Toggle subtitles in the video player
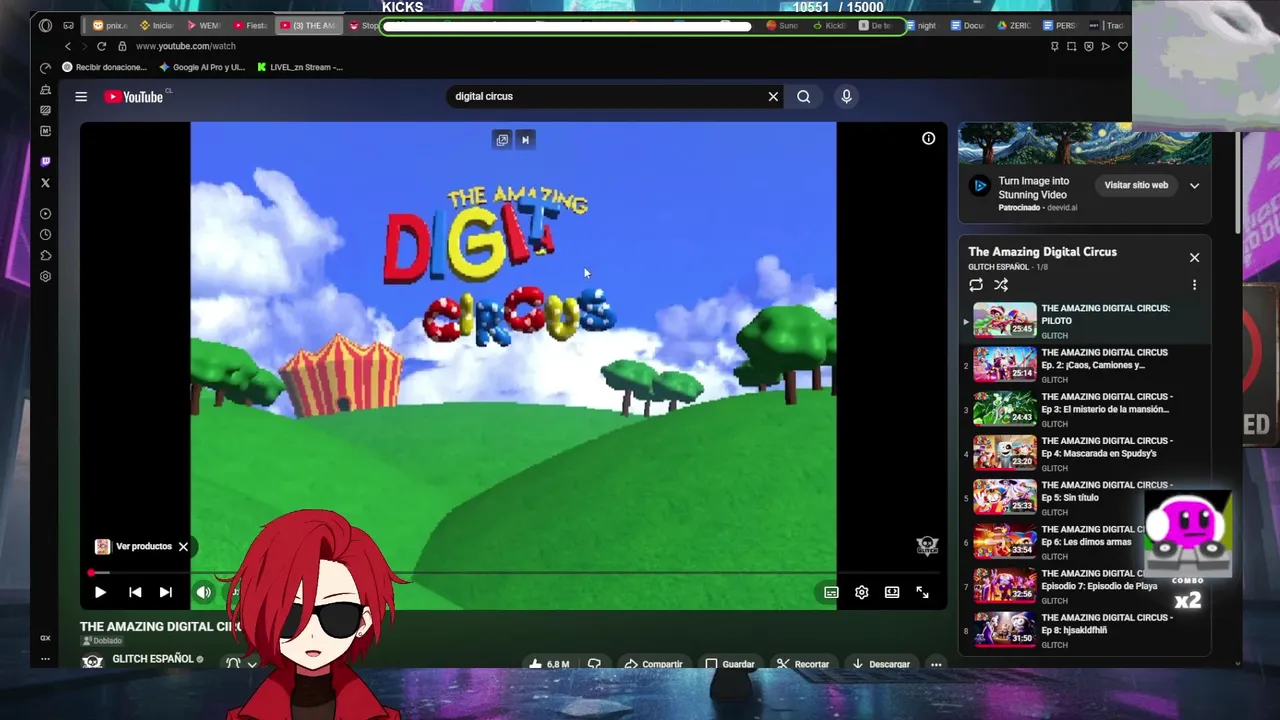Screen dimensions: 1280x720 tap(831, 593)
